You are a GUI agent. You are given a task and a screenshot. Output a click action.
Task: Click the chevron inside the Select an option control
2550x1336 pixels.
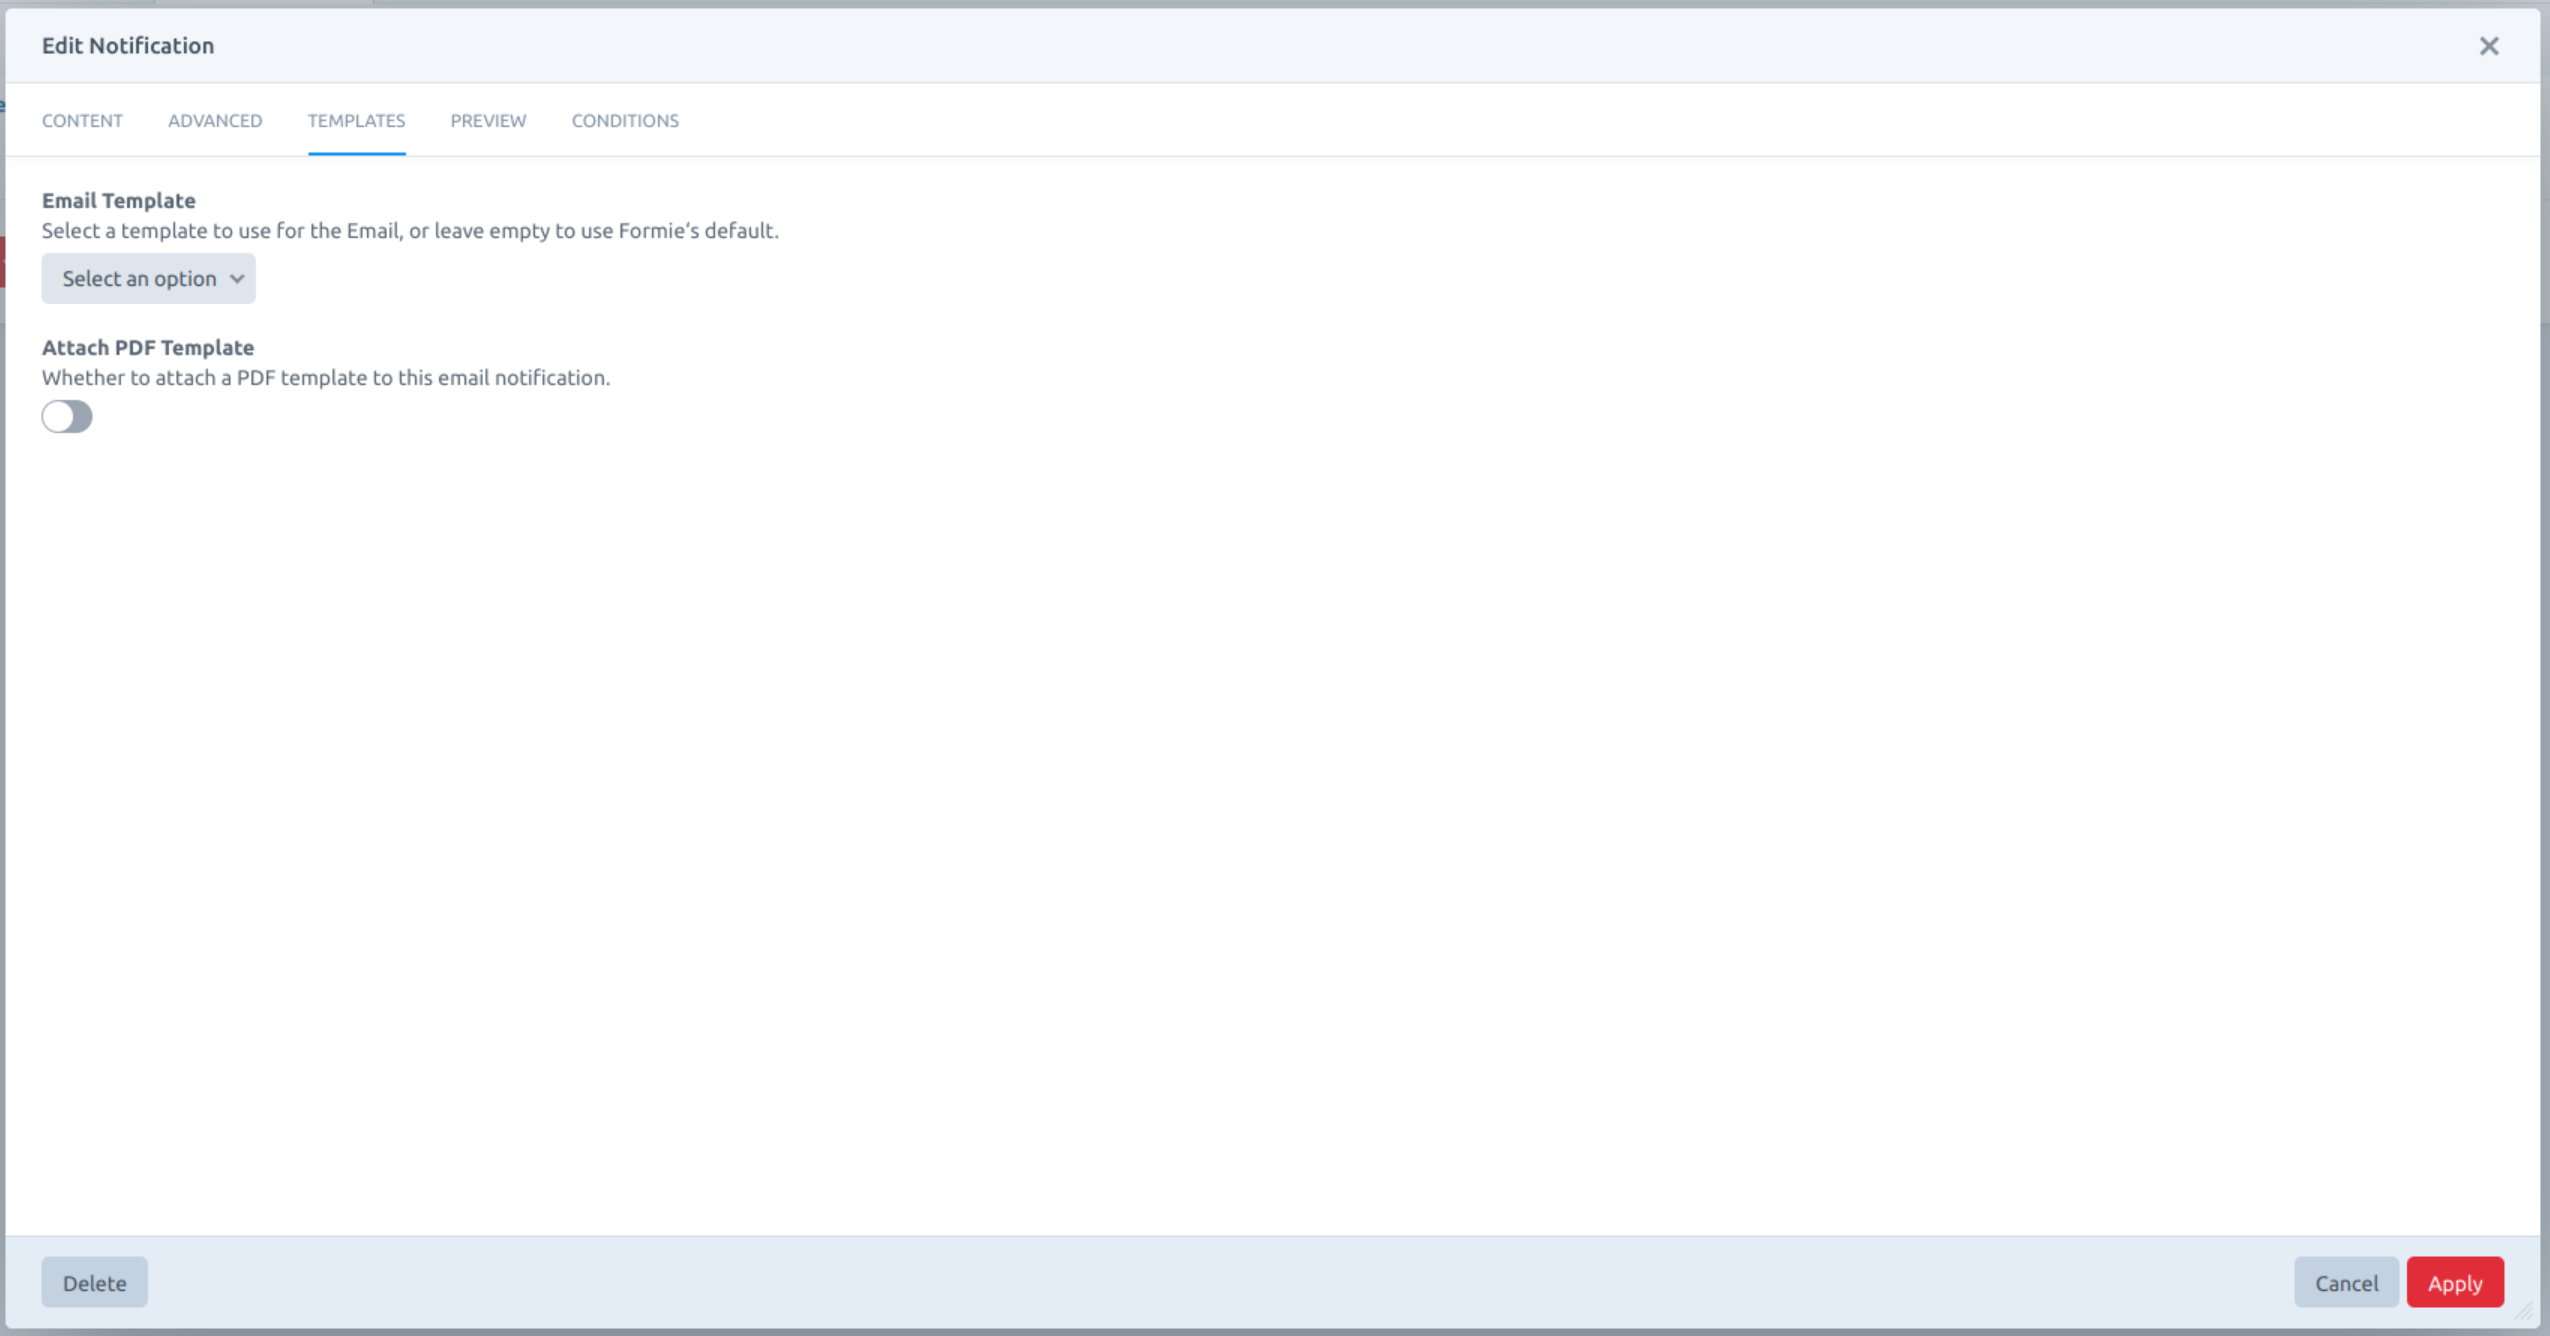[x=237, y=278]
